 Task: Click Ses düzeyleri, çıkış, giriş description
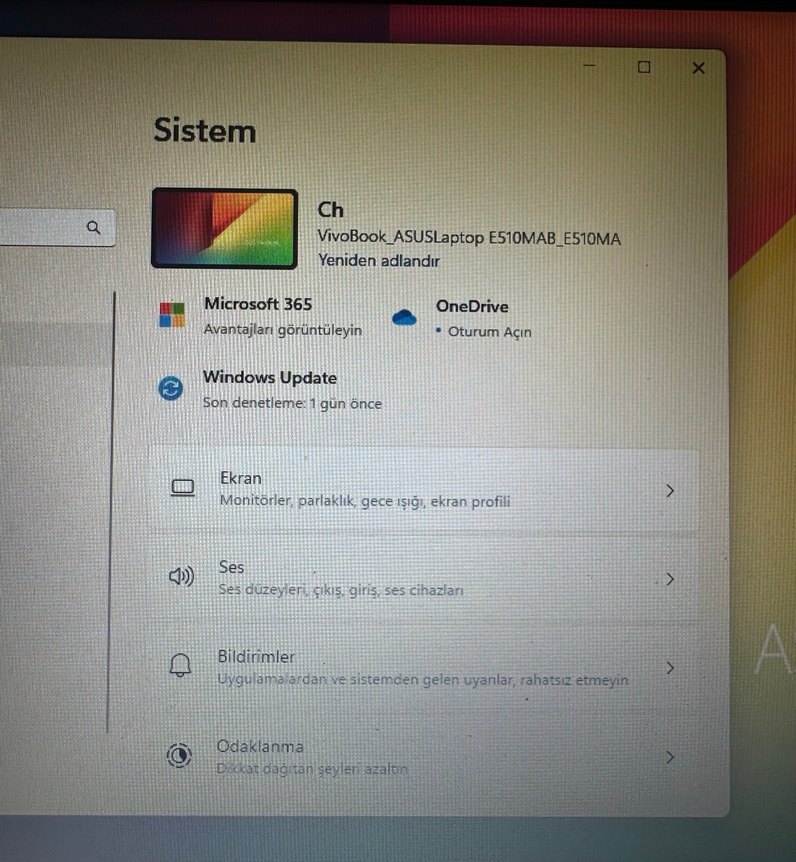[341, 590]
